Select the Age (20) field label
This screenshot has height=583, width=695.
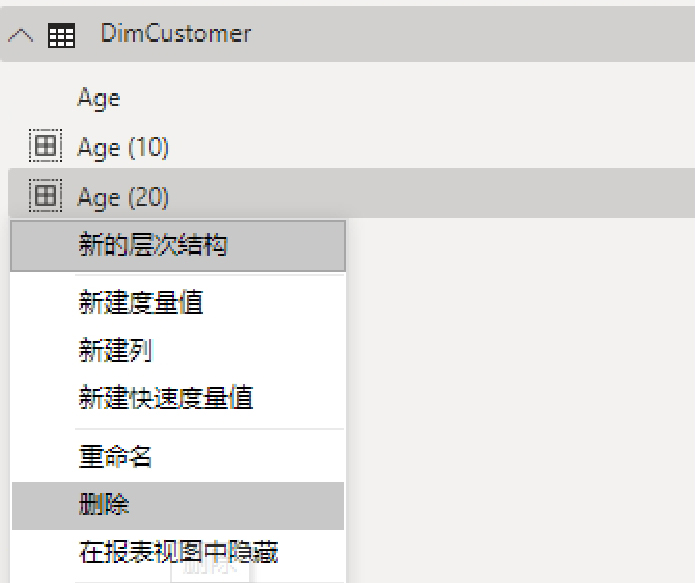(x=123, y=197)
